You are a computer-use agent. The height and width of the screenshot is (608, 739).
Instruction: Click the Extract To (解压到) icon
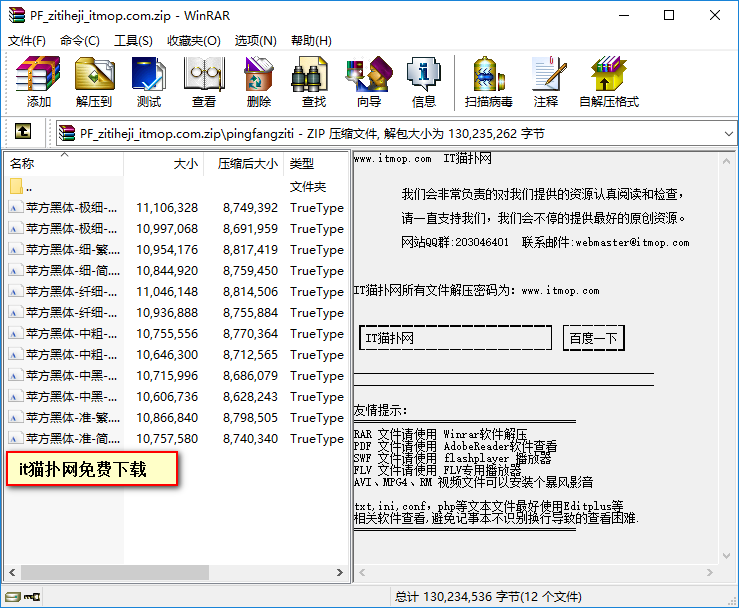pos(94,82)
